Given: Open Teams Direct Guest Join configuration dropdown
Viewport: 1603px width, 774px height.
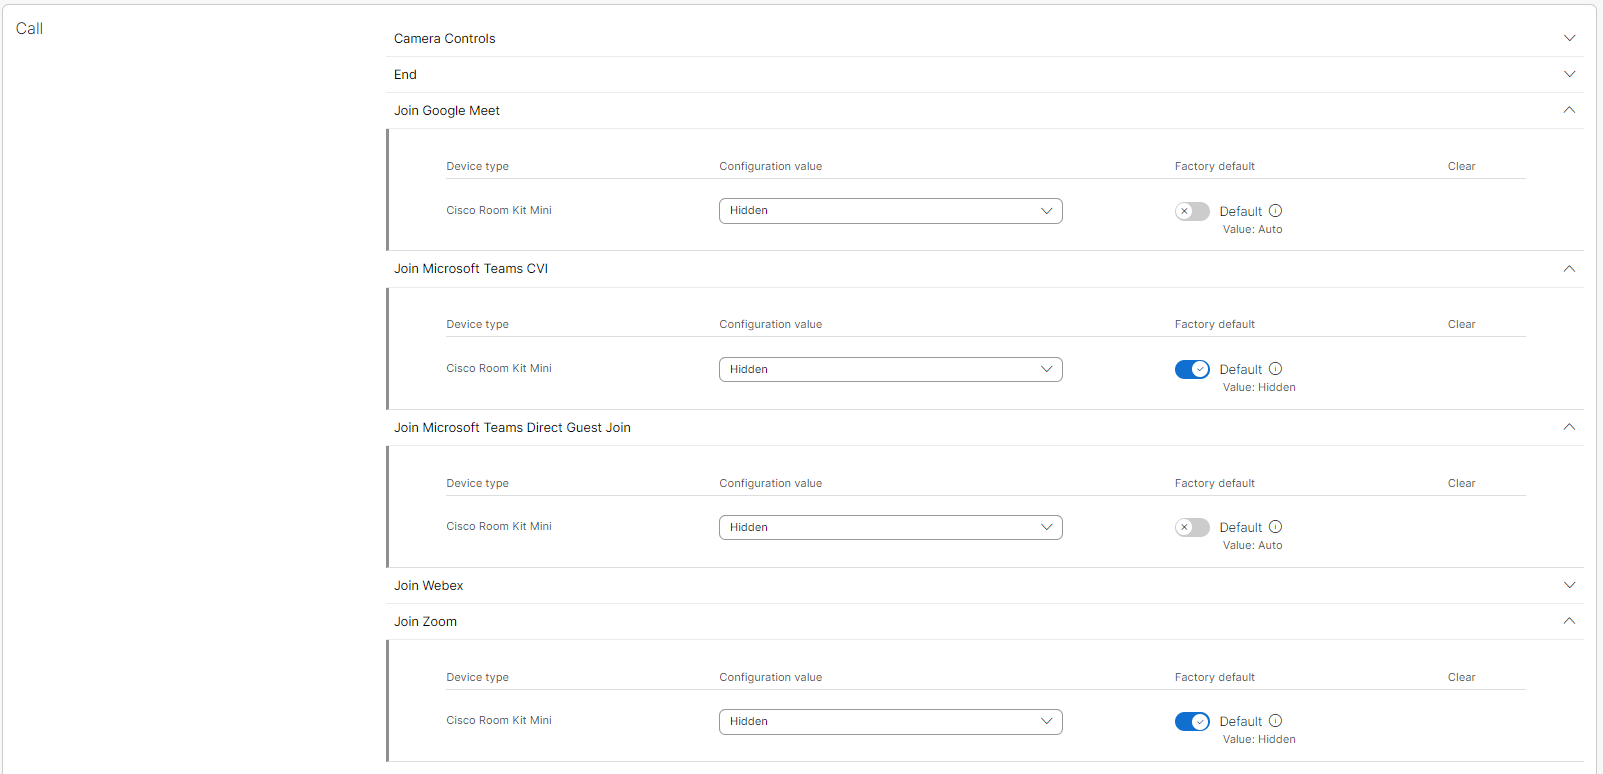Looking at the screenshot, I should coord(890,527).
